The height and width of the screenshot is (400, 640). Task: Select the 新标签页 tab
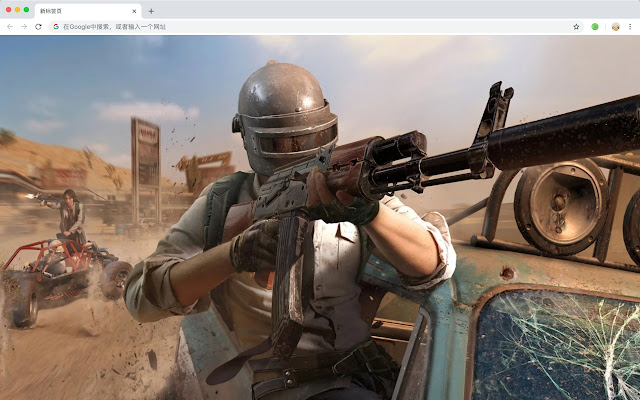[x=88, y=11]
